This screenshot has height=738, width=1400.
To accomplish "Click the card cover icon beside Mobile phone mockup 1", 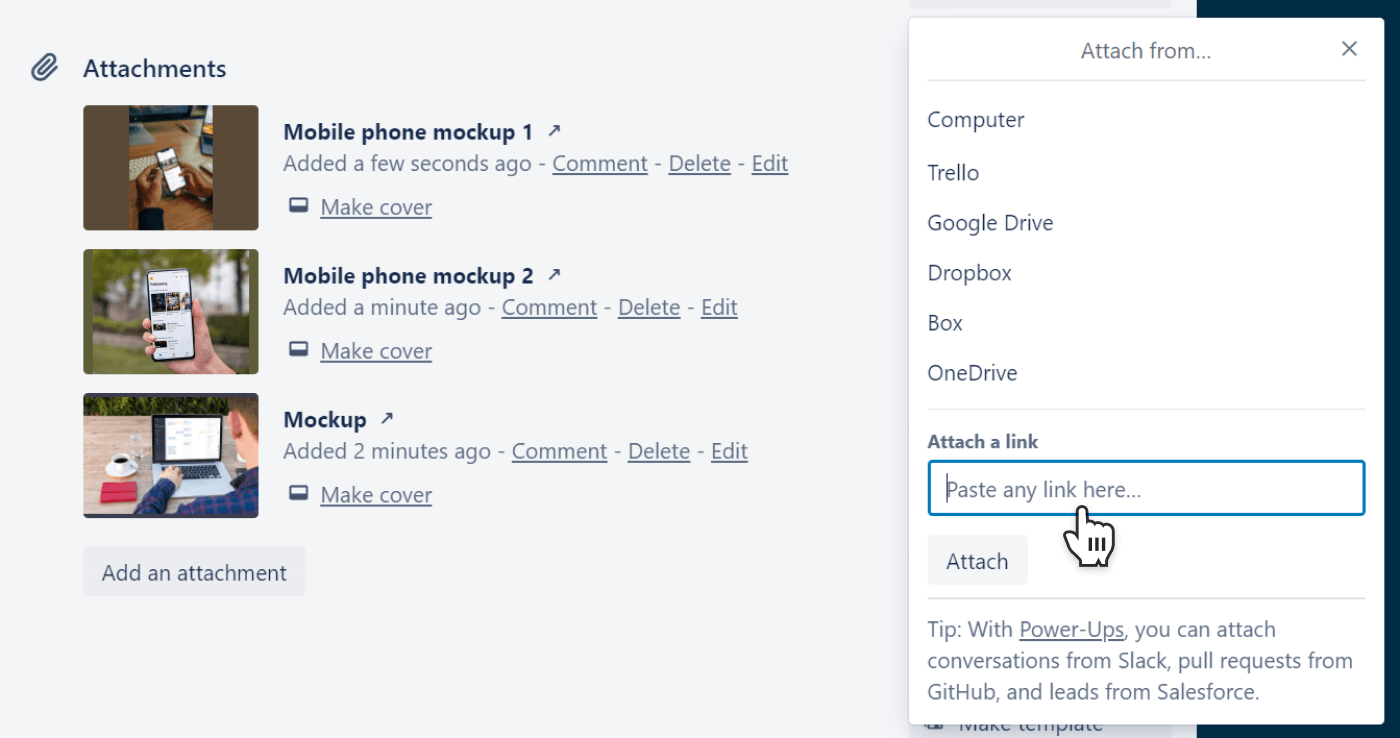I will pos(298,204).
